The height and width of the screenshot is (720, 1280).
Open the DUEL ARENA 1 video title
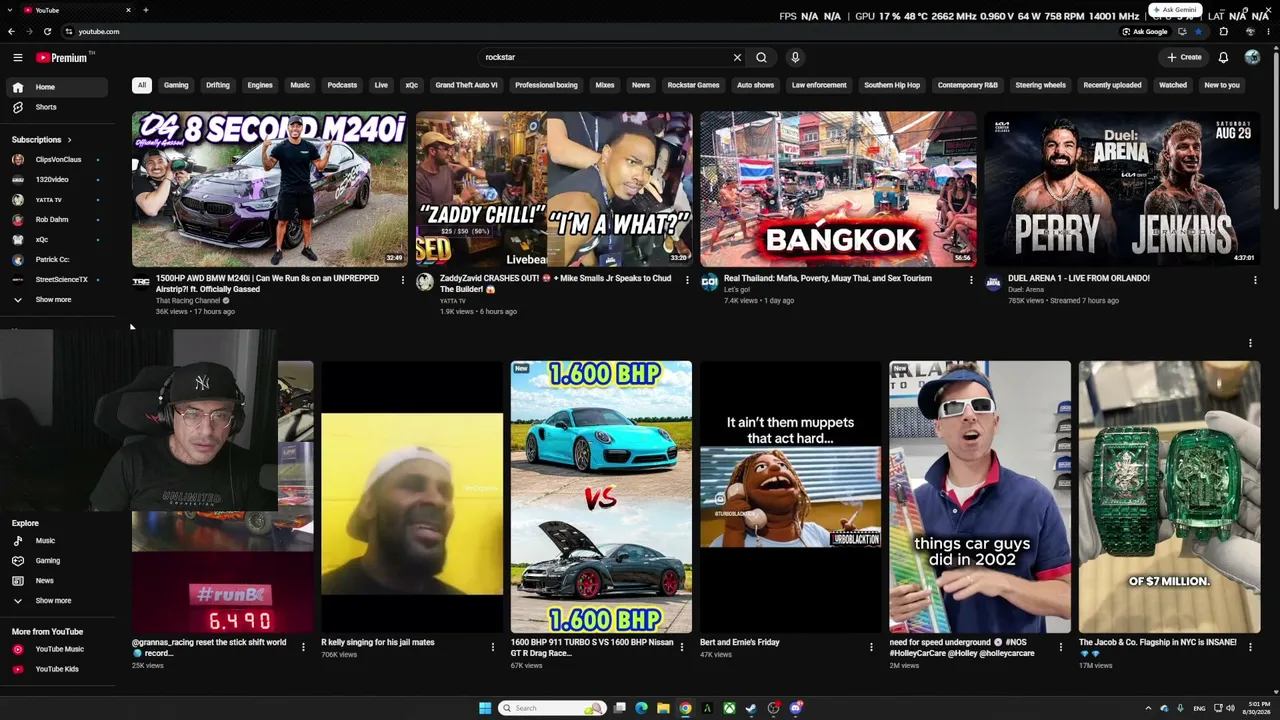(1079, 278)
